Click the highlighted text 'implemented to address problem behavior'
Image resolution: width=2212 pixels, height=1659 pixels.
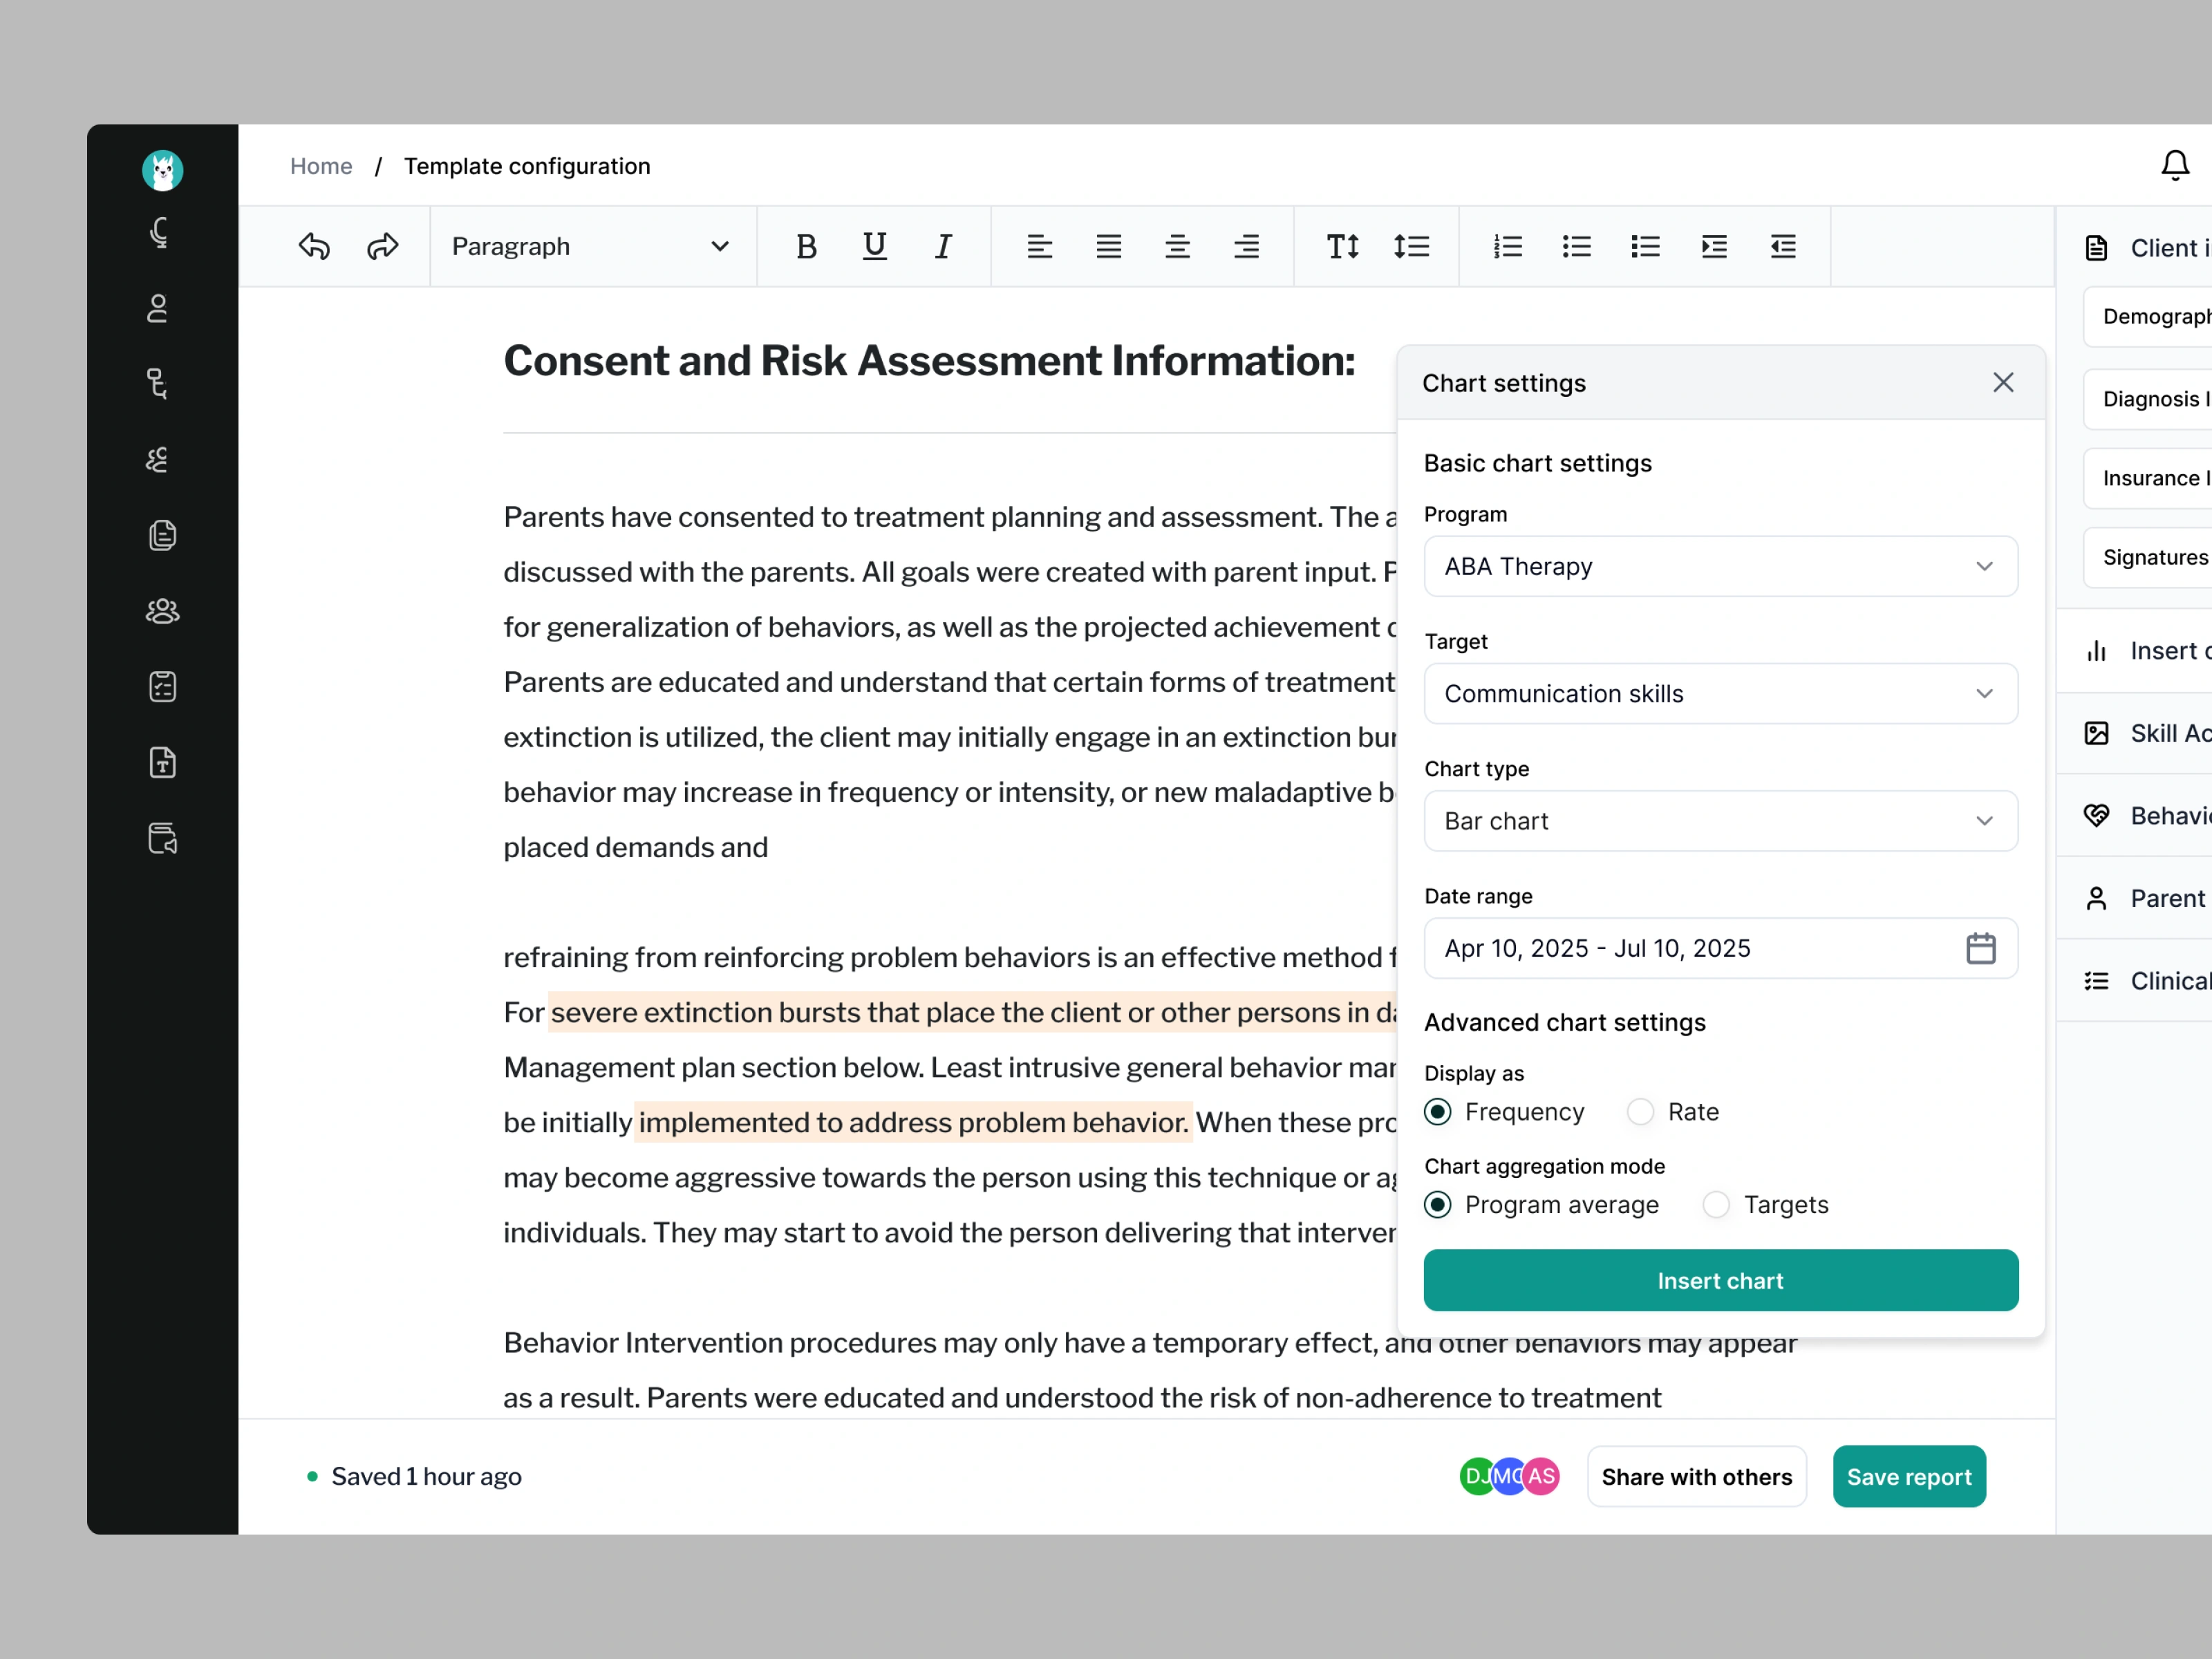(x=913, y=1122)
